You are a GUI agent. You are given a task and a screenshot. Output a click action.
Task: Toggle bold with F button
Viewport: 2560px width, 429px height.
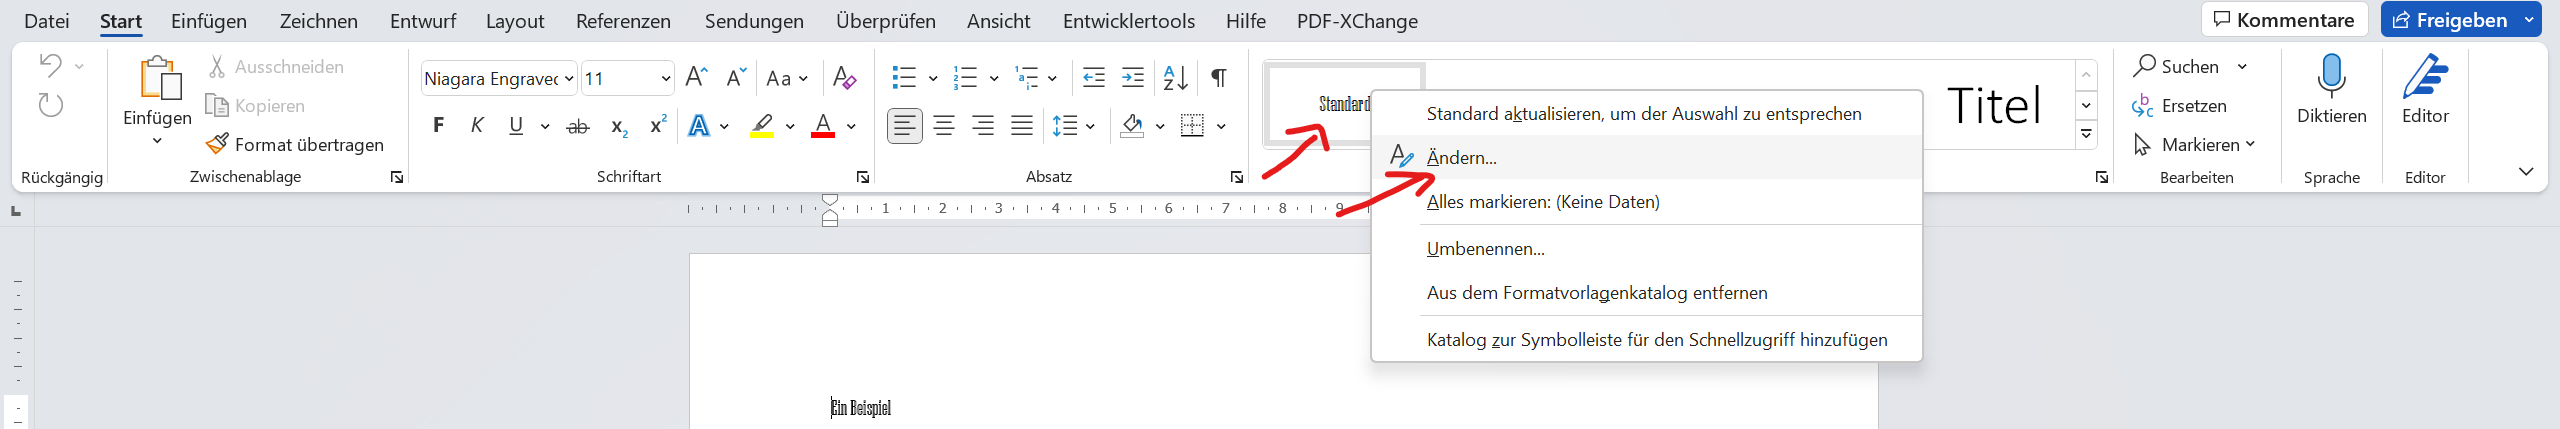click(x=438, y=125)
